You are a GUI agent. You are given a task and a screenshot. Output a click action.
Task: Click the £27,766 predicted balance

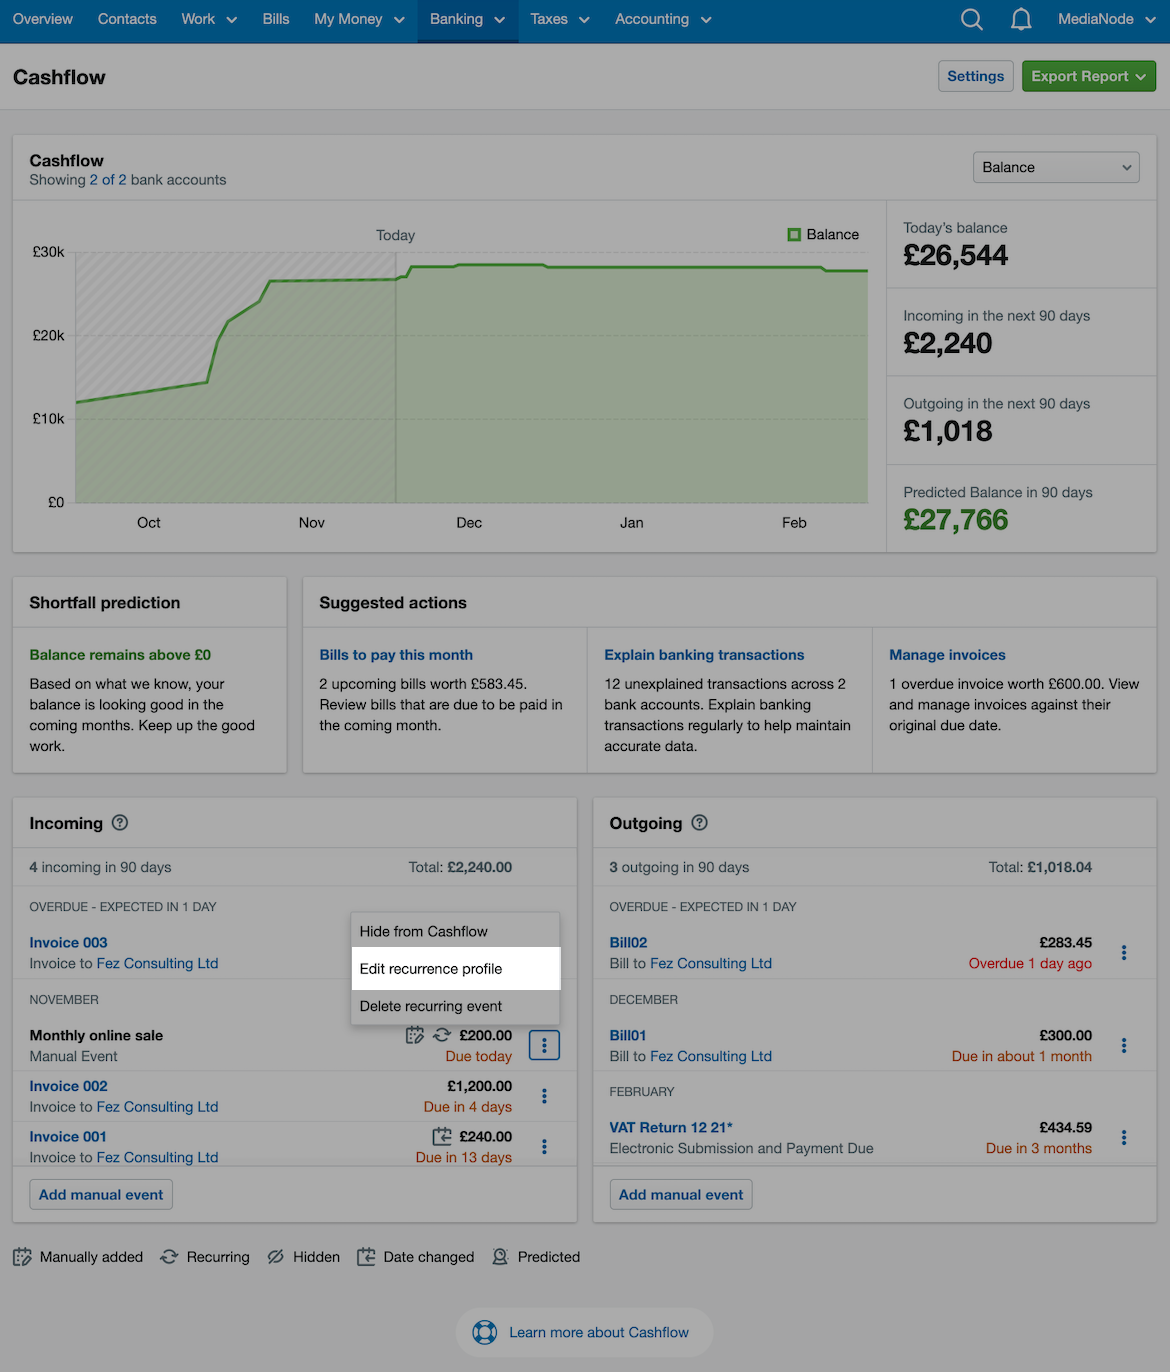[x=955, y=520]
